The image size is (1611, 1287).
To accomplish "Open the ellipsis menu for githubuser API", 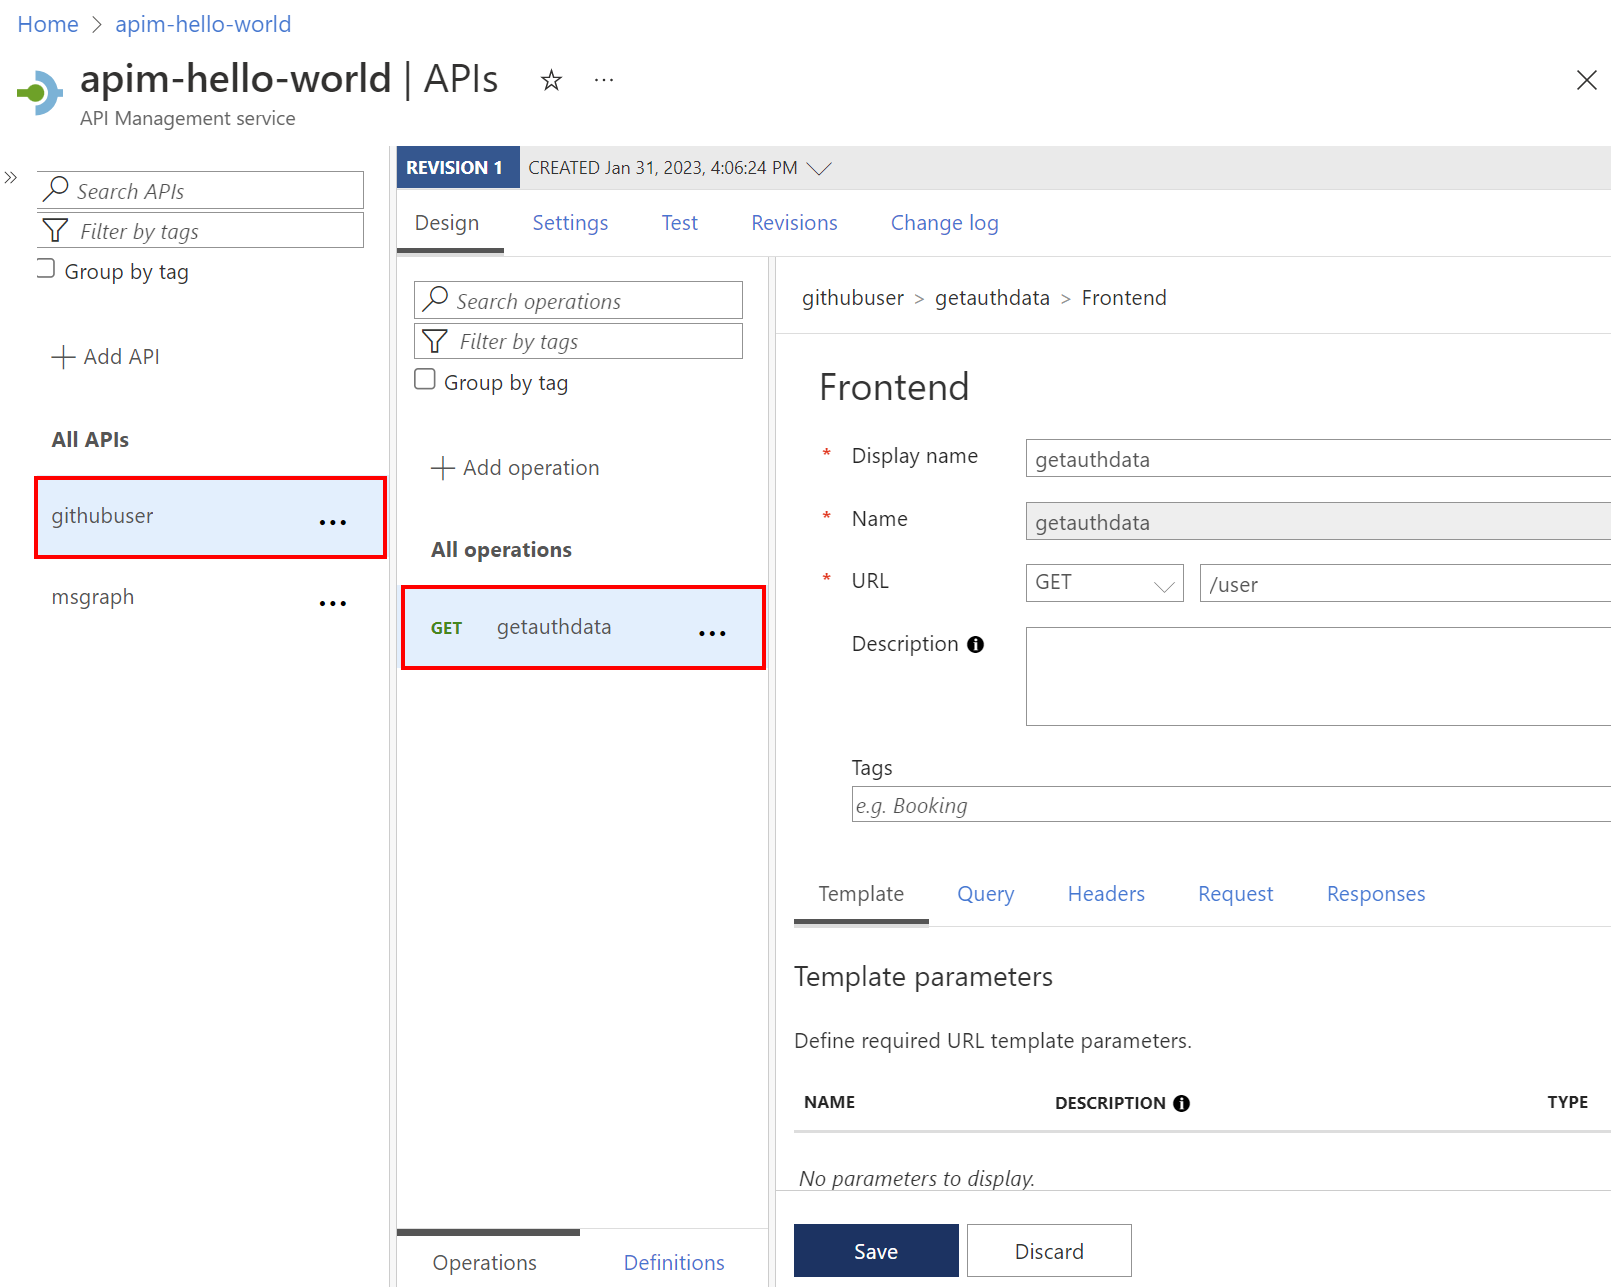I will coord(332,519).
